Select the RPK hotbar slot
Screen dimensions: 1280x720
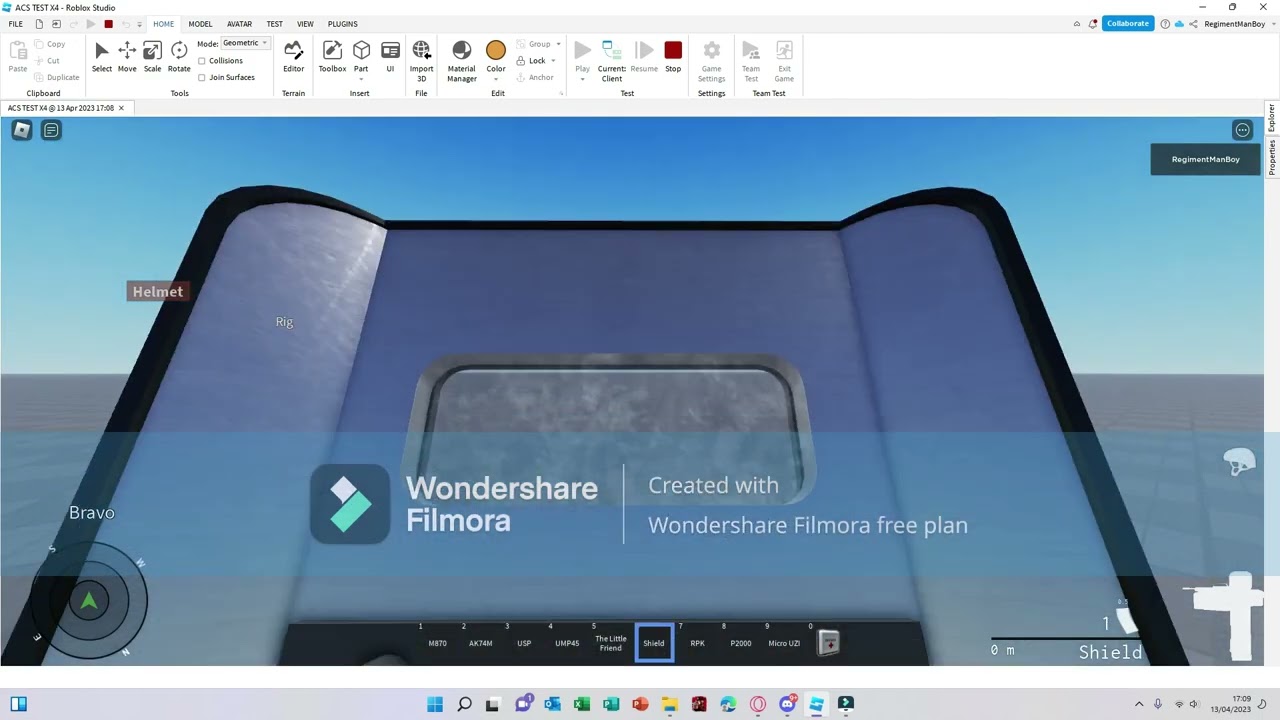pos(698,643)
